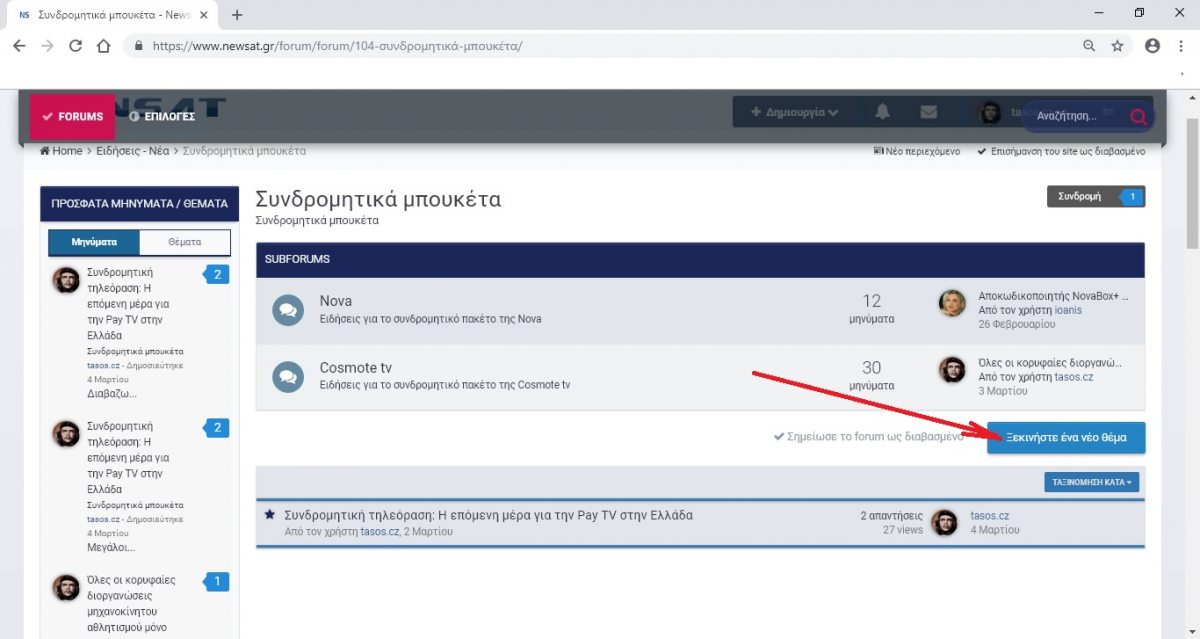Go back using the browser back arrow
1200x639 pixels.
pyautogui.click(x=19, y=46)
